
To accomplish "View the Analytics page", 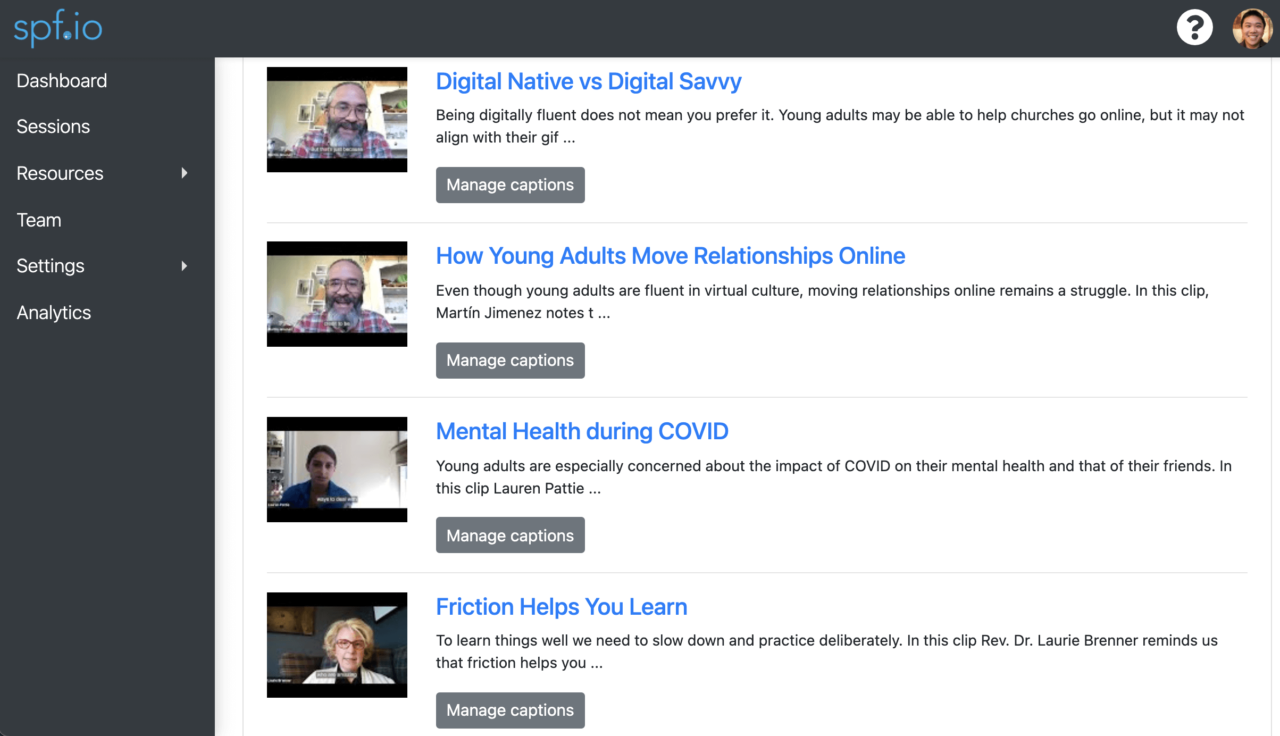I will (53, 312).
